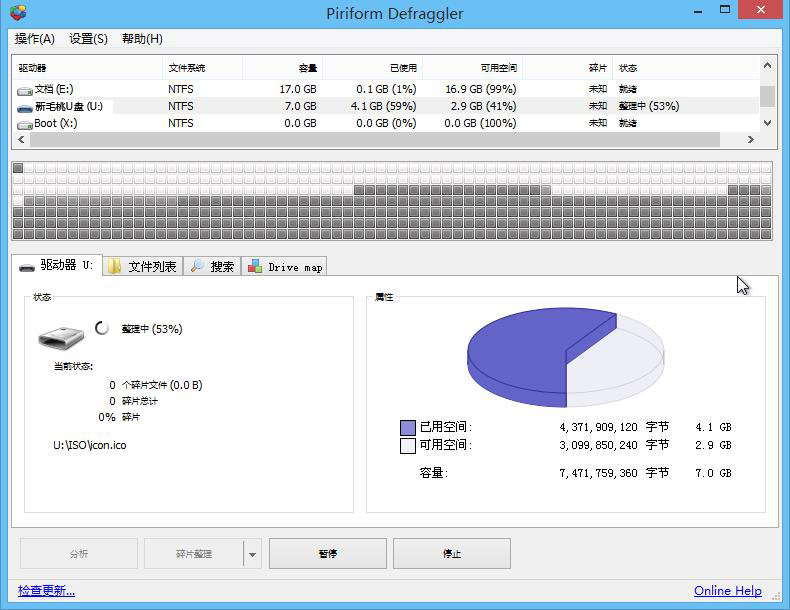Switch to the 搜索 tab
This screenshot has width=790, height=610.
212,266
